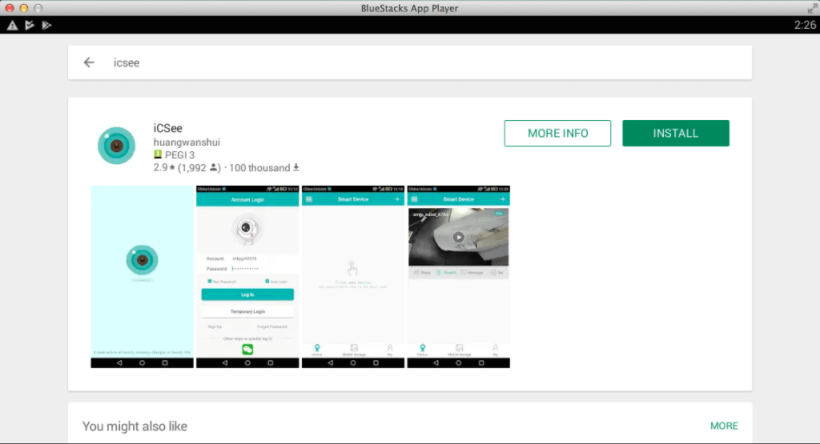
Task: Click the 2.9 star rating text
Action: 164,168
